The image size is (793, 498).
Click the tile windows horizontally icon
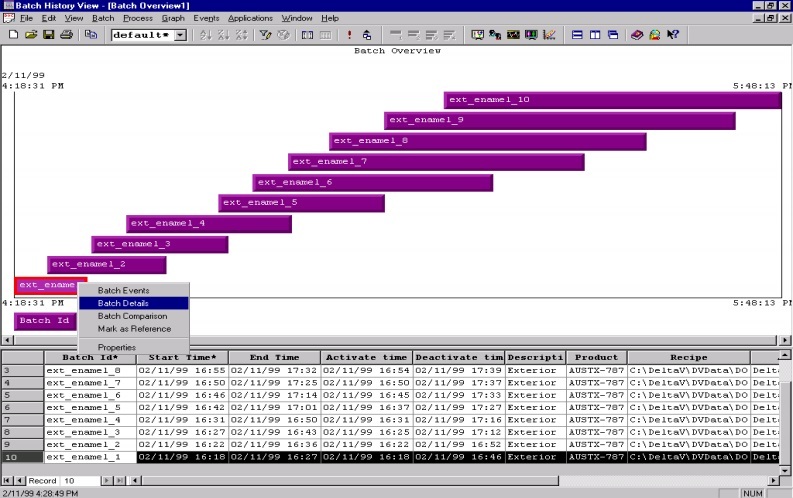(x=577, y=35)
